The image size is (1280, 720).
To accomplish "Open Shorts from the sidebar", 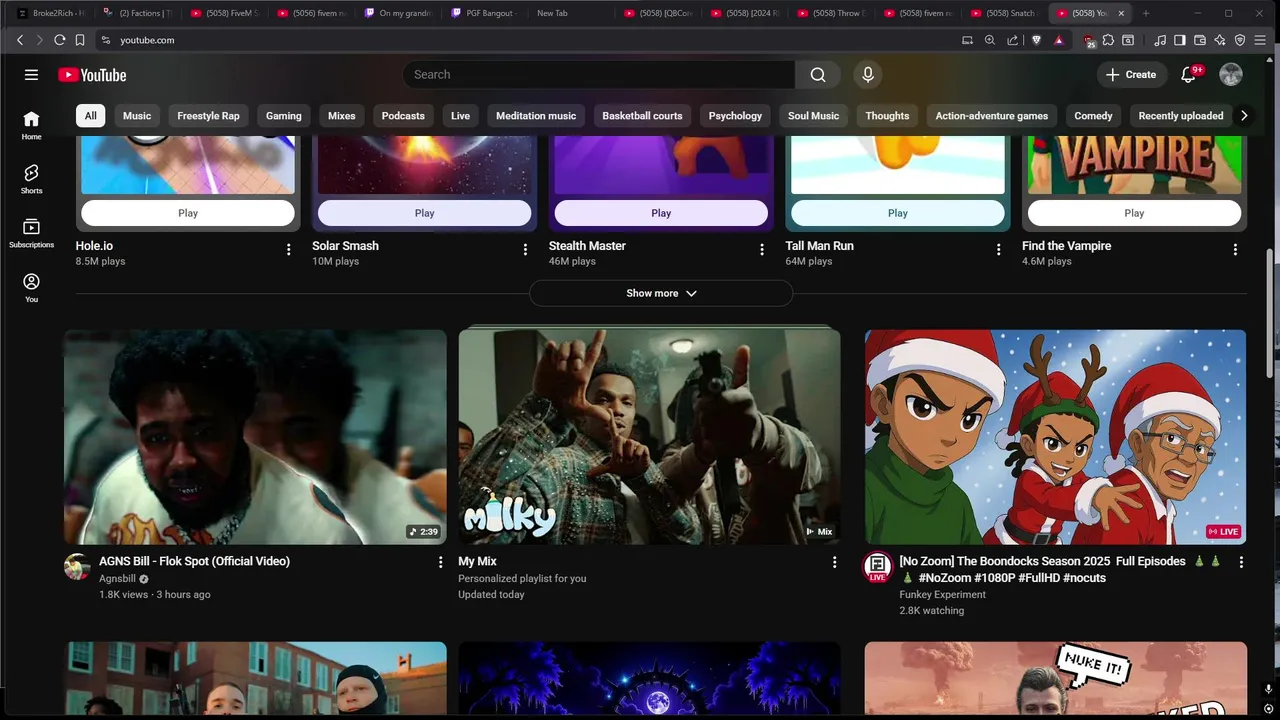I will pos(31,179).
